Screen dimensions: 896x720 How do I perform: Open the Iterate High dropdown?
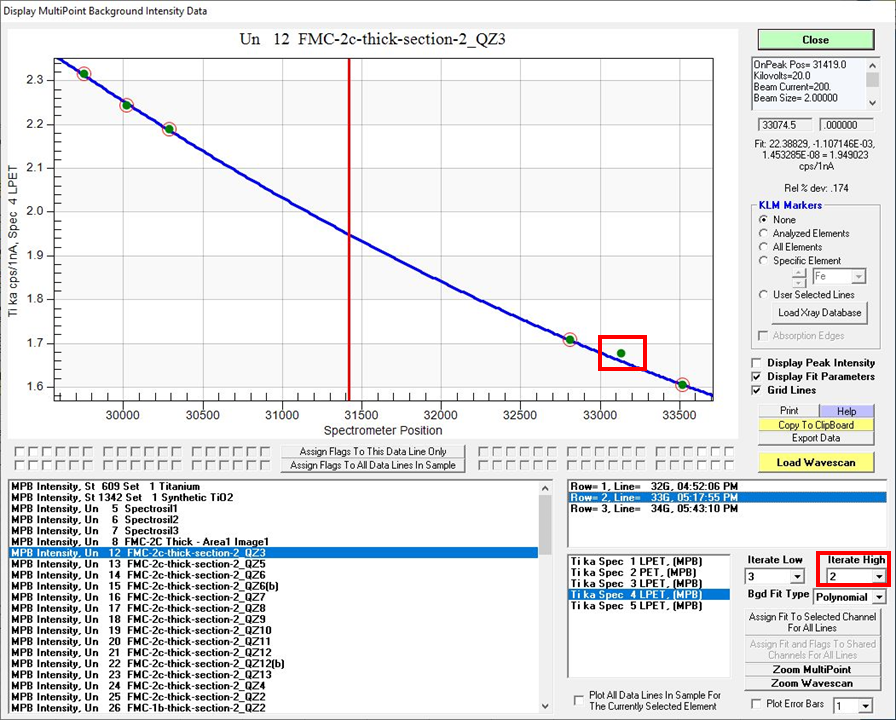[x=879, y=577]
